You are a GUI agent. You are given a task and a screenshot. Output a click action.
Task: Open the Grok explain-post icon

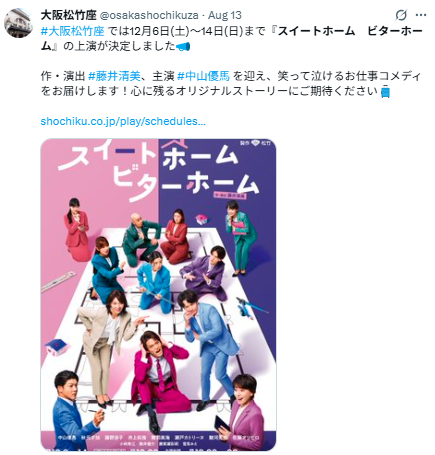click(401, 15)
